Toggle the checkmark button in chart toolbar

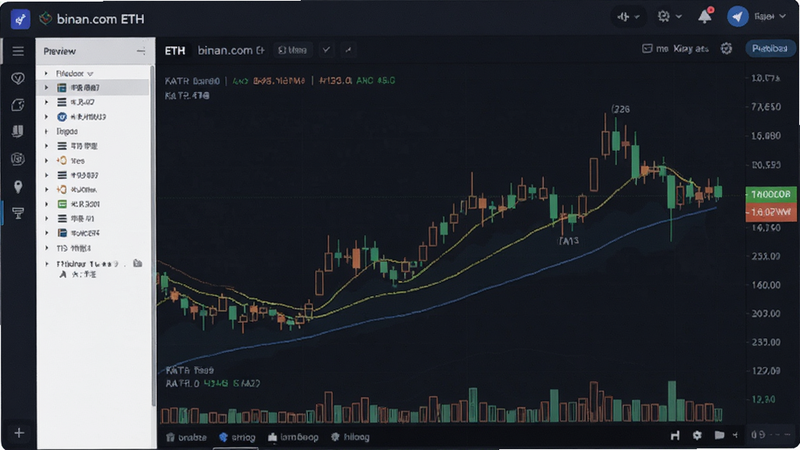327,50
